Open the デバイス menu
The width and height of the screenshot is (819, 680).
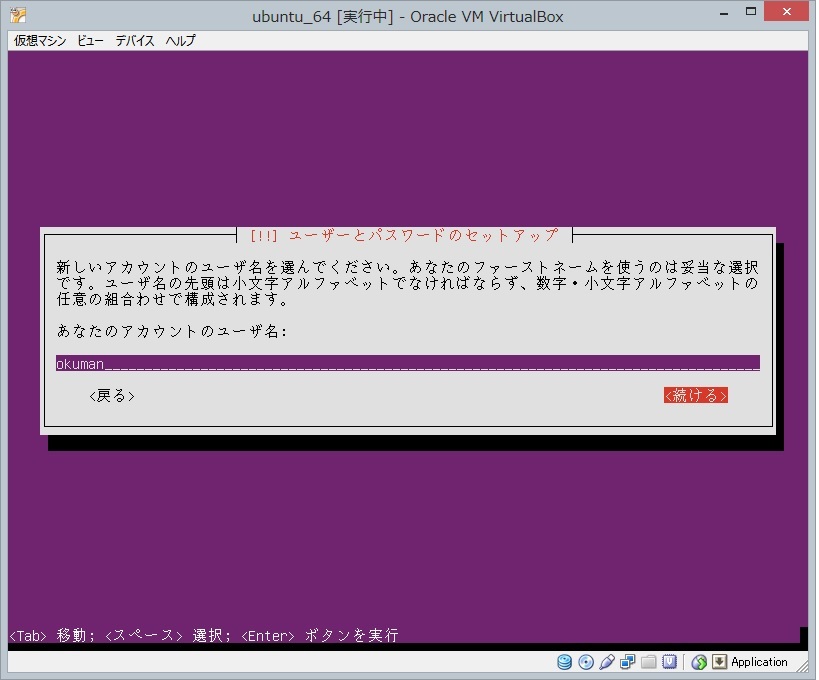(135, 40)
